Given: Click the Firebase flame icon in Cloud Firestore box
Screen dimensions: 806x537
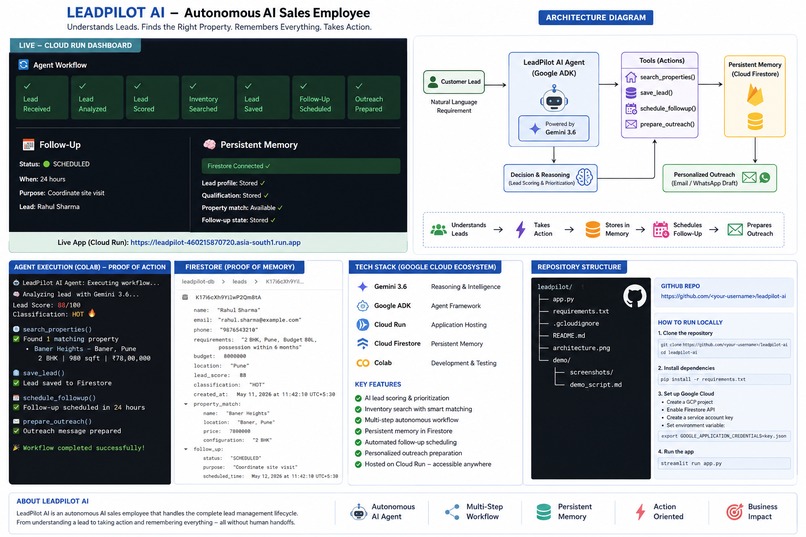Looking at the screenshot, I should (x=755, y=96).
